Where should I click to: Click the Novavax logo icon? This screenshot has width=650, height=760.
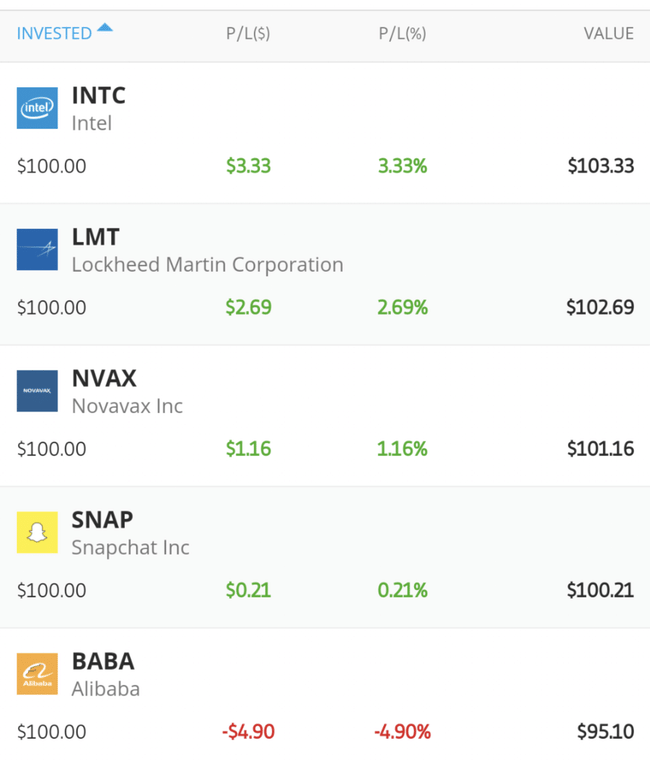click(37, 391)
